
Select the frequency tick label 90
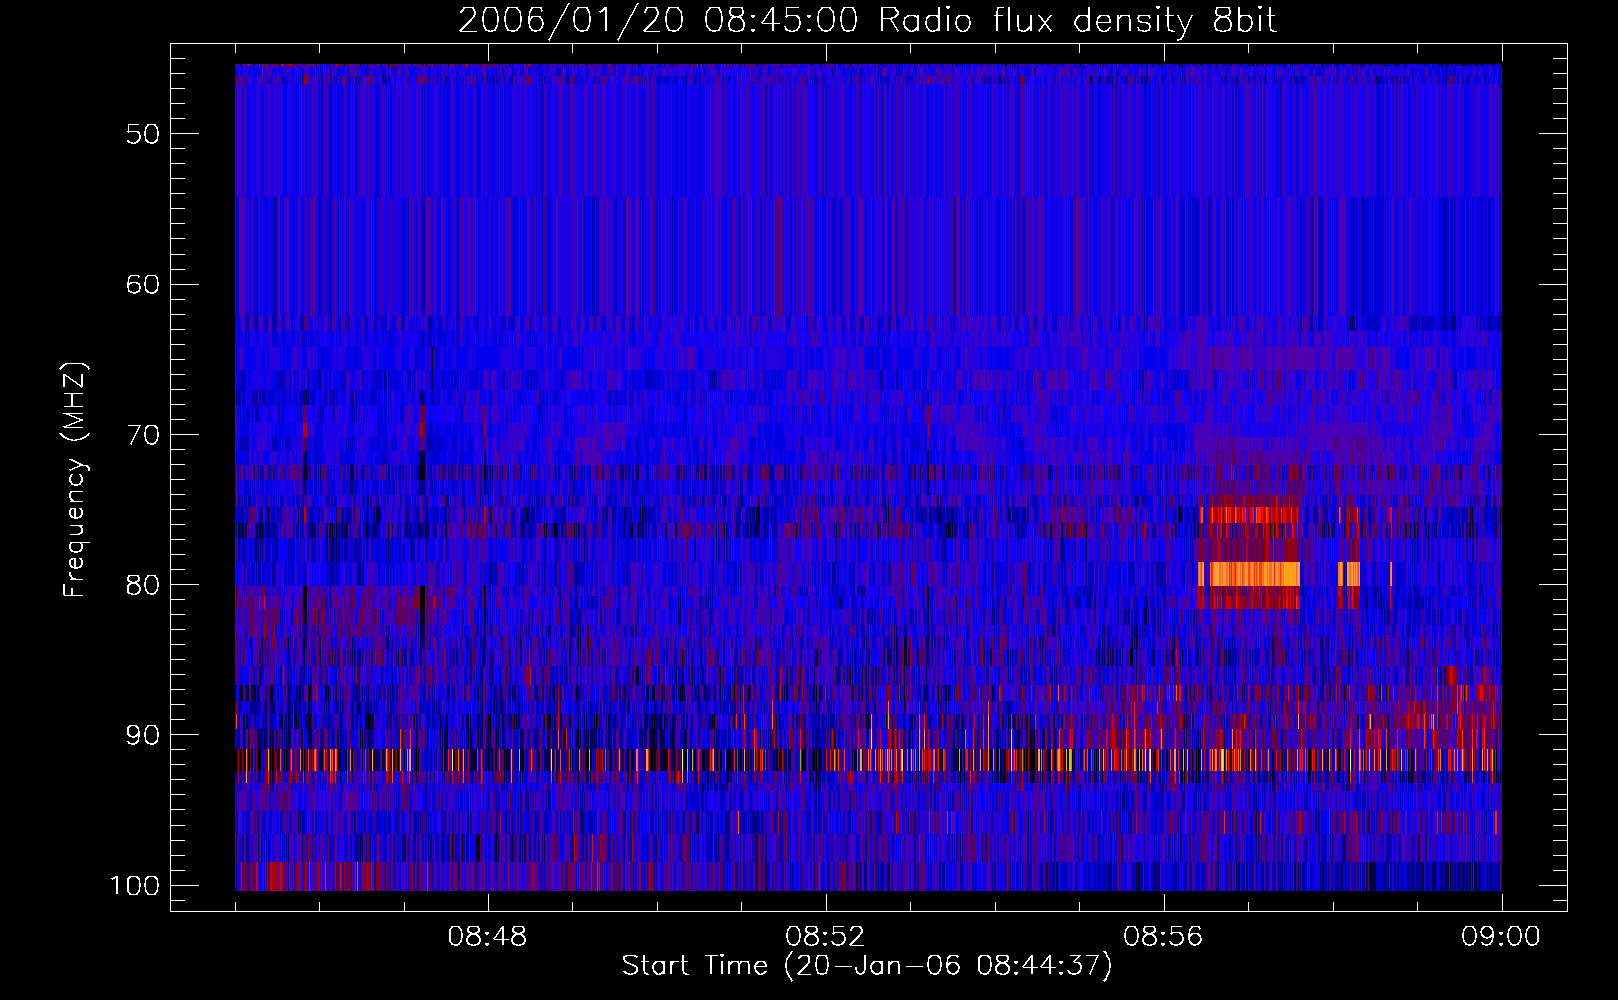pyautogui.click(x=142, y=735)
